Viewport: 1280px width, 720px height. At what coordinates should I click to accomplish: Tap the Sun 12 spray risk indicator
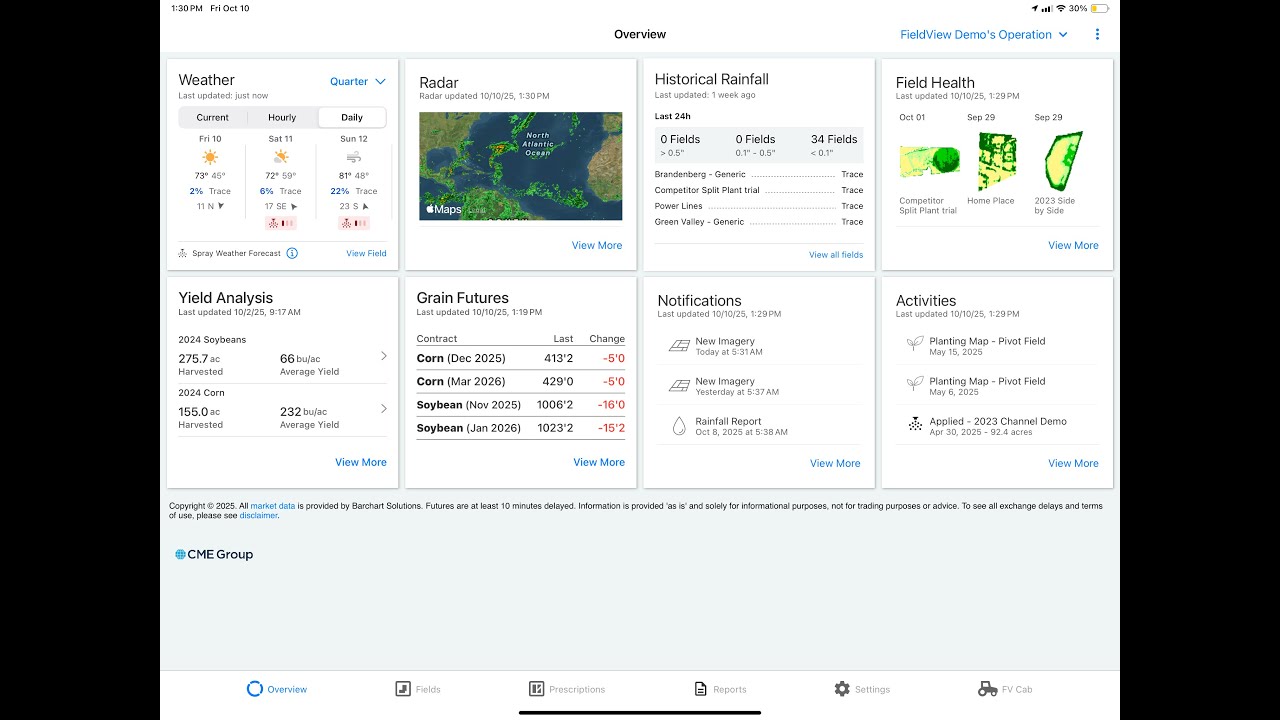354,223
